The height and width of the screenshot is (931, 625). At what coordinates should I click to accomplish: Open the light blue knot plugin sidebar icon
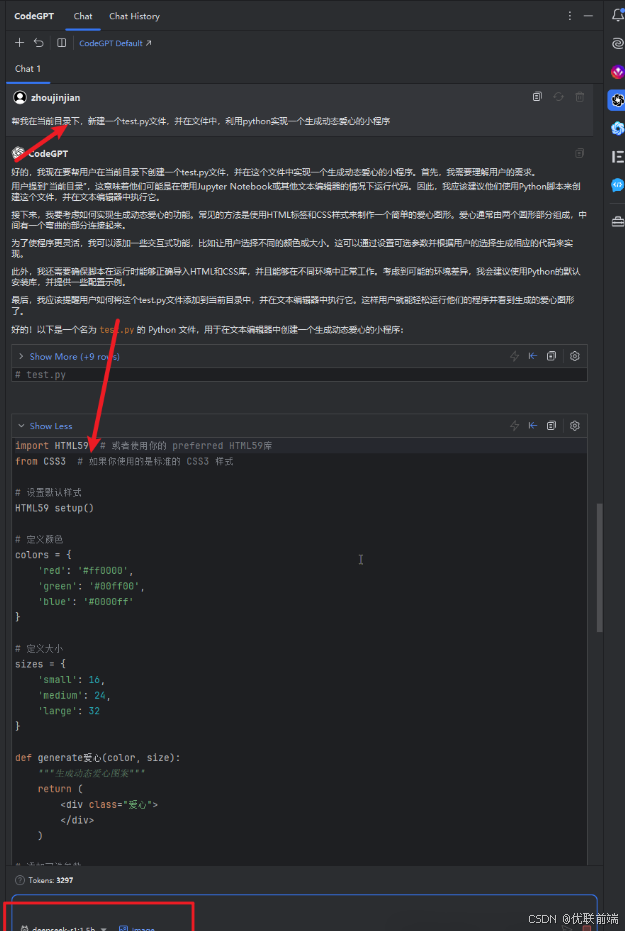[617, 128]
